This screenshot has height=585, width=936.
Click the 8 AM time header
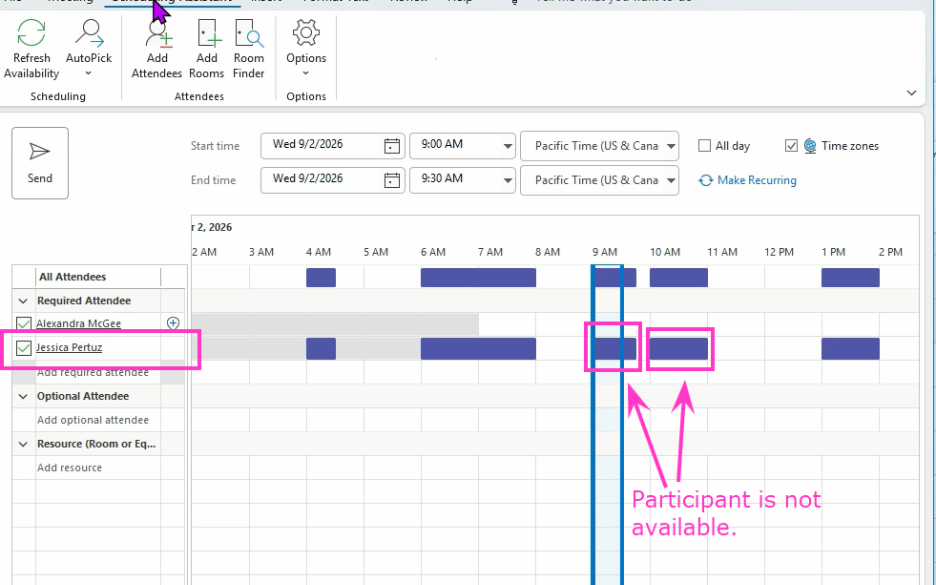click(547, 252)
